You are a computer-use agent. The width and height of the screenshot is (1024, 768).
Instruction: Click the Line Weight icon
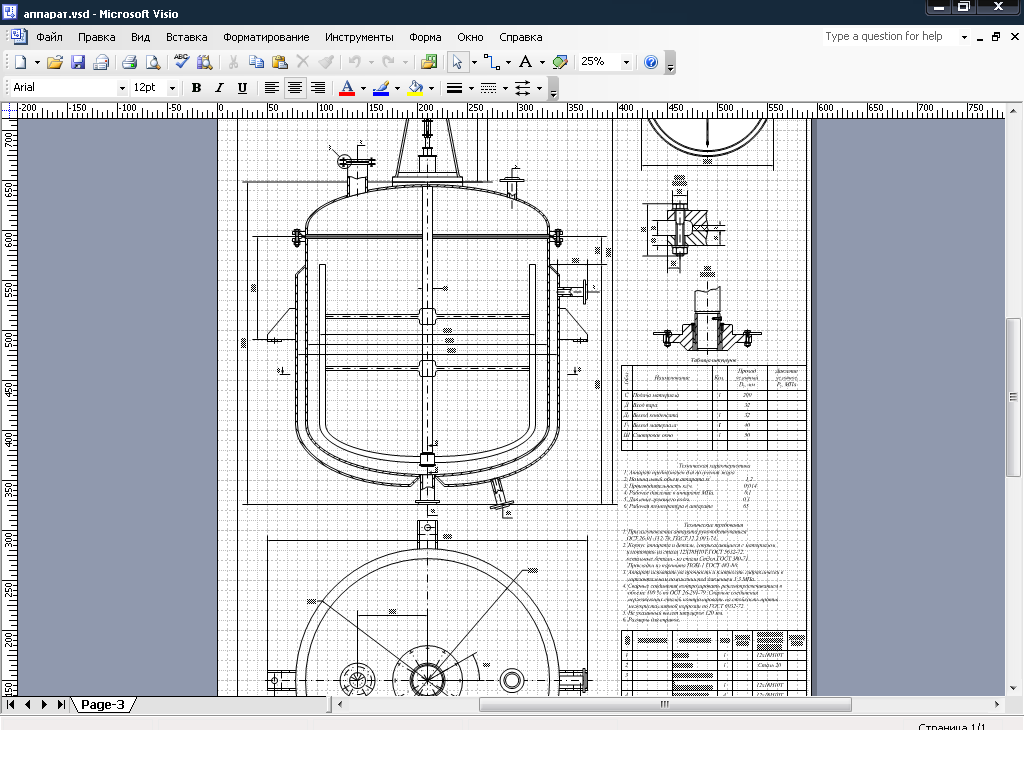(455, 88)
